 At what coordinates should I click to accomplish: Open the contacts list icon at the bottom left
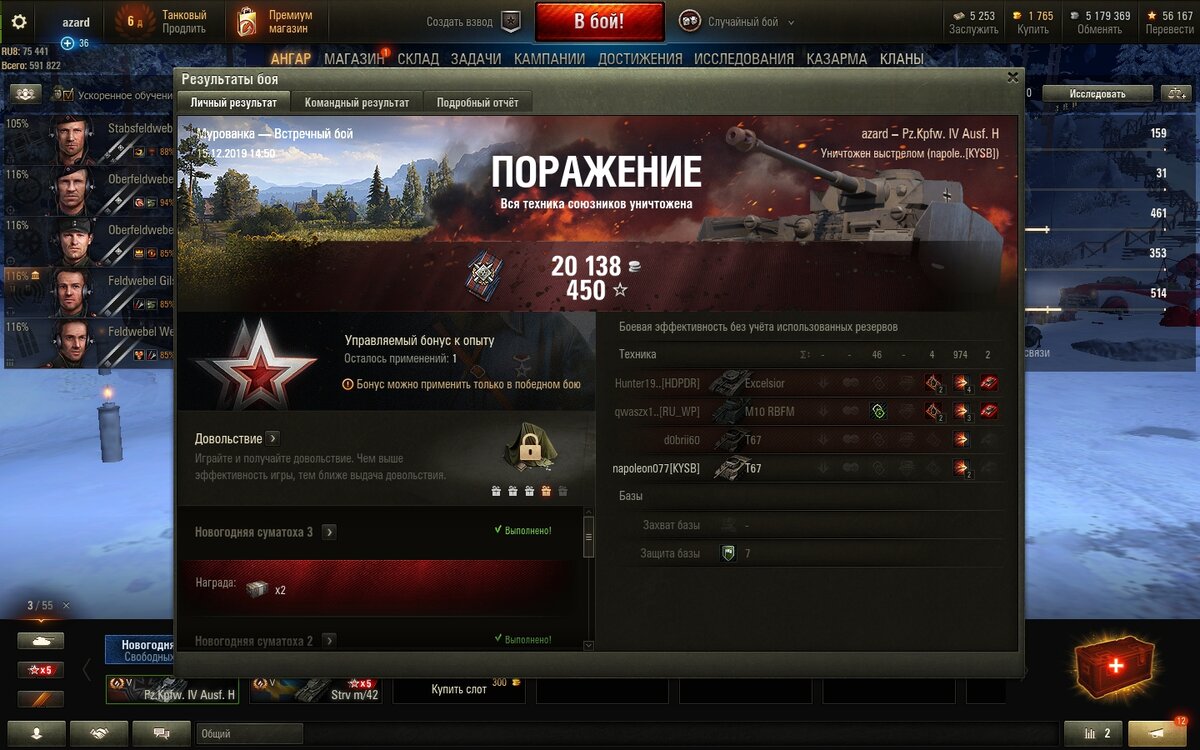click(37, 733)
